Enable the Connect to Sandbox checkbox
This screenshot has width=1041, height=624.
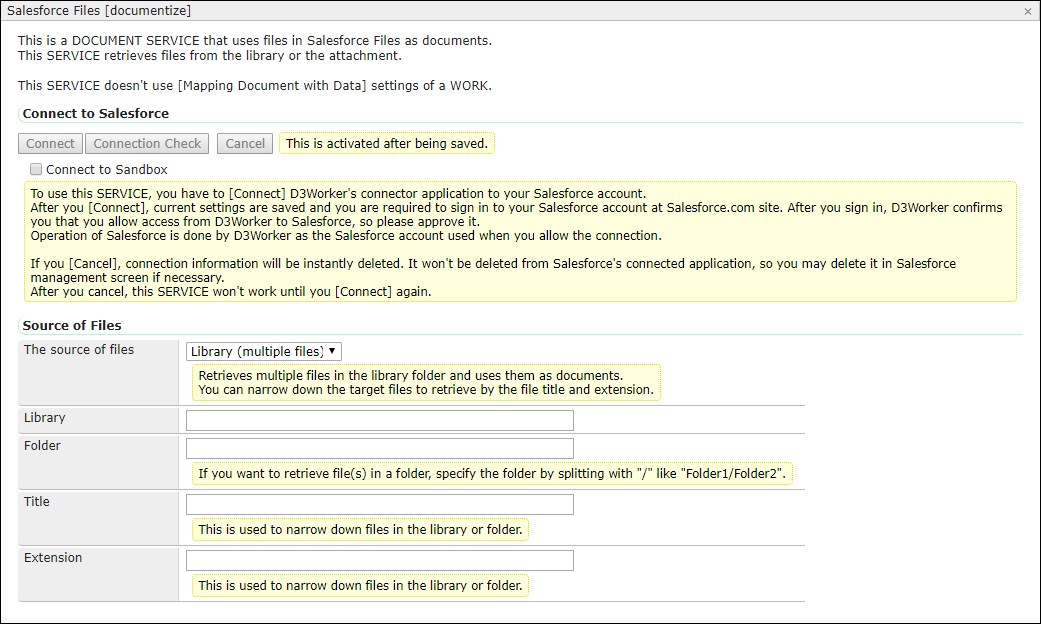36,170
